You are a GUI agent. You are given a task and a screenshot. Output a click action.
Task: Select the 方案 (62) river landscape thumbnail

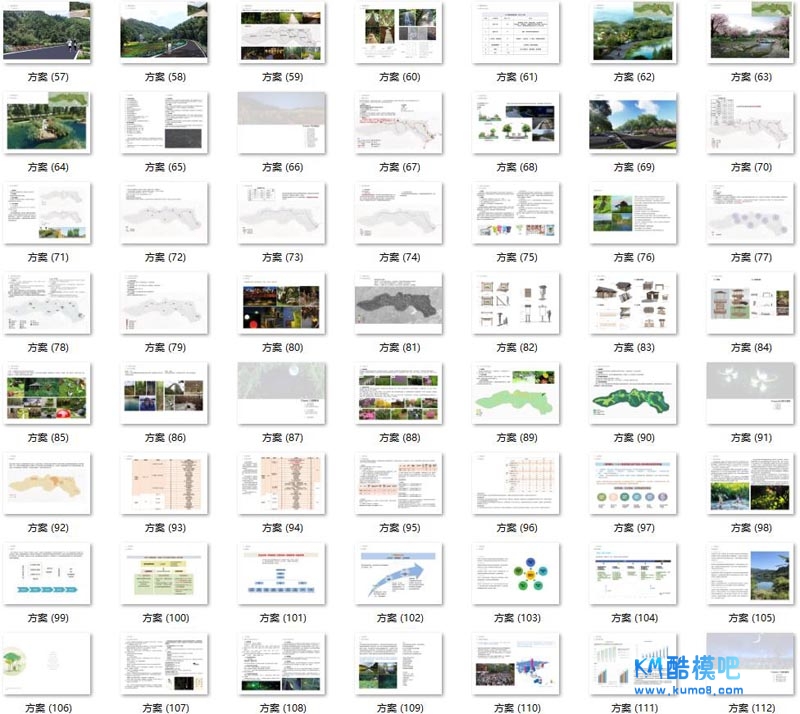[x=632, y=31]
